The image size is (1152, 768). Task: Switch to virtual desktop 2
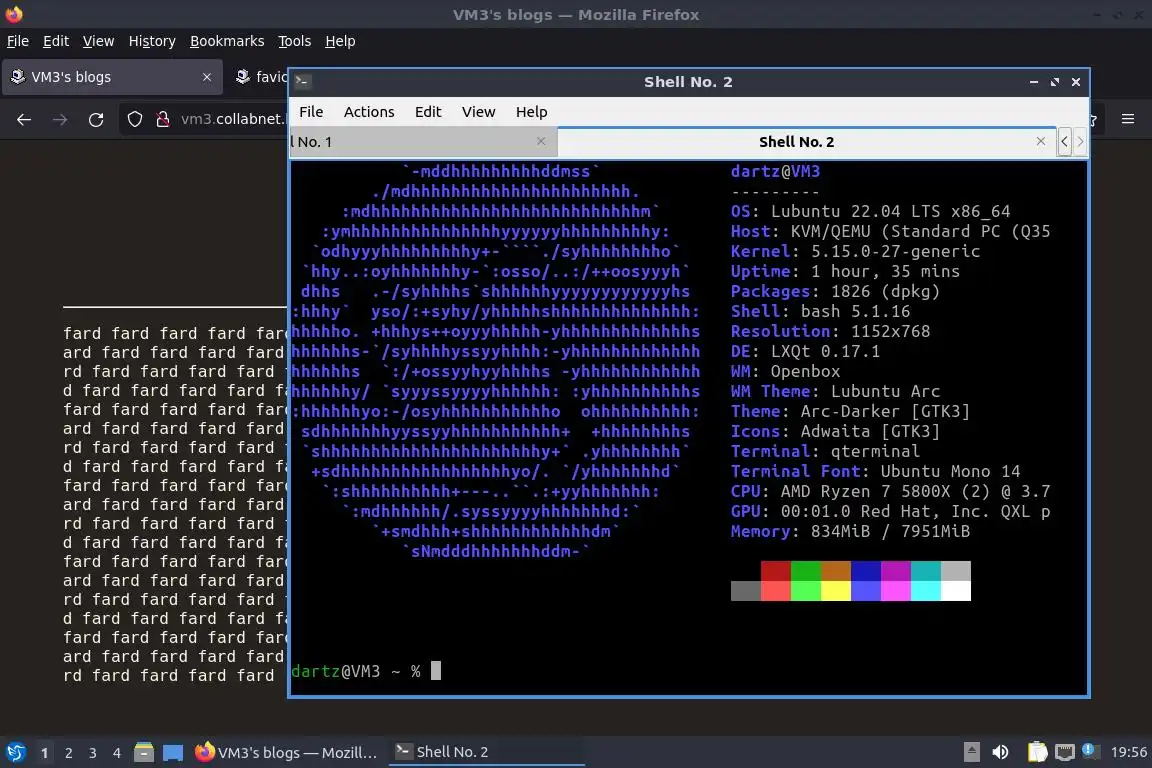[x=68, y=753]
